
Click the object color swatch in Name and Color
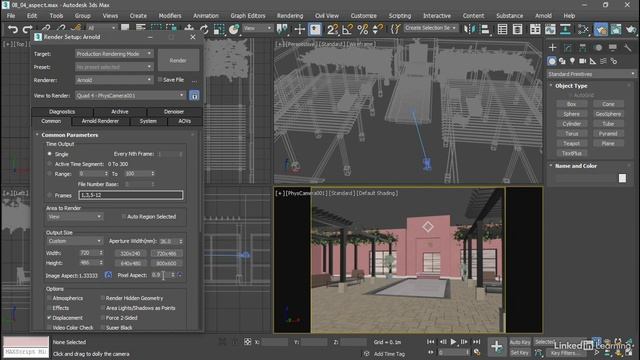tap(622, 178)
